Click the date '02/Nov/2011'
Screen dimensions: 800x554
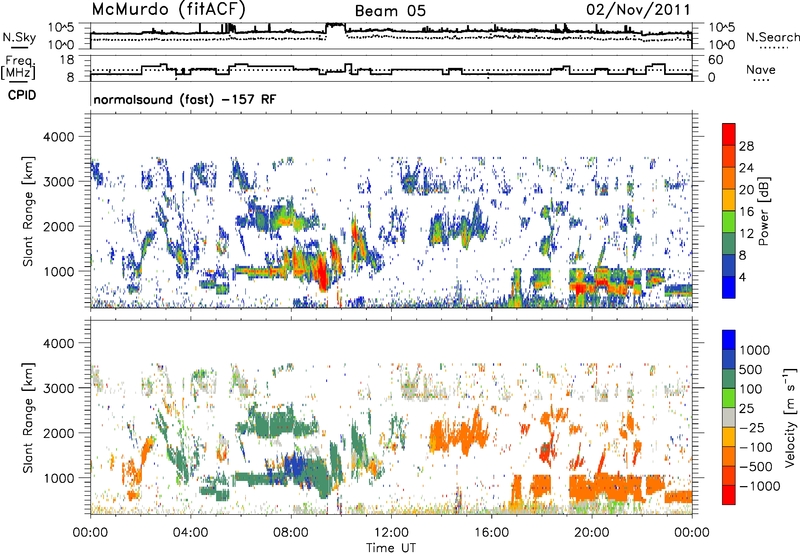pyautogui.click(x=638, y=10)
